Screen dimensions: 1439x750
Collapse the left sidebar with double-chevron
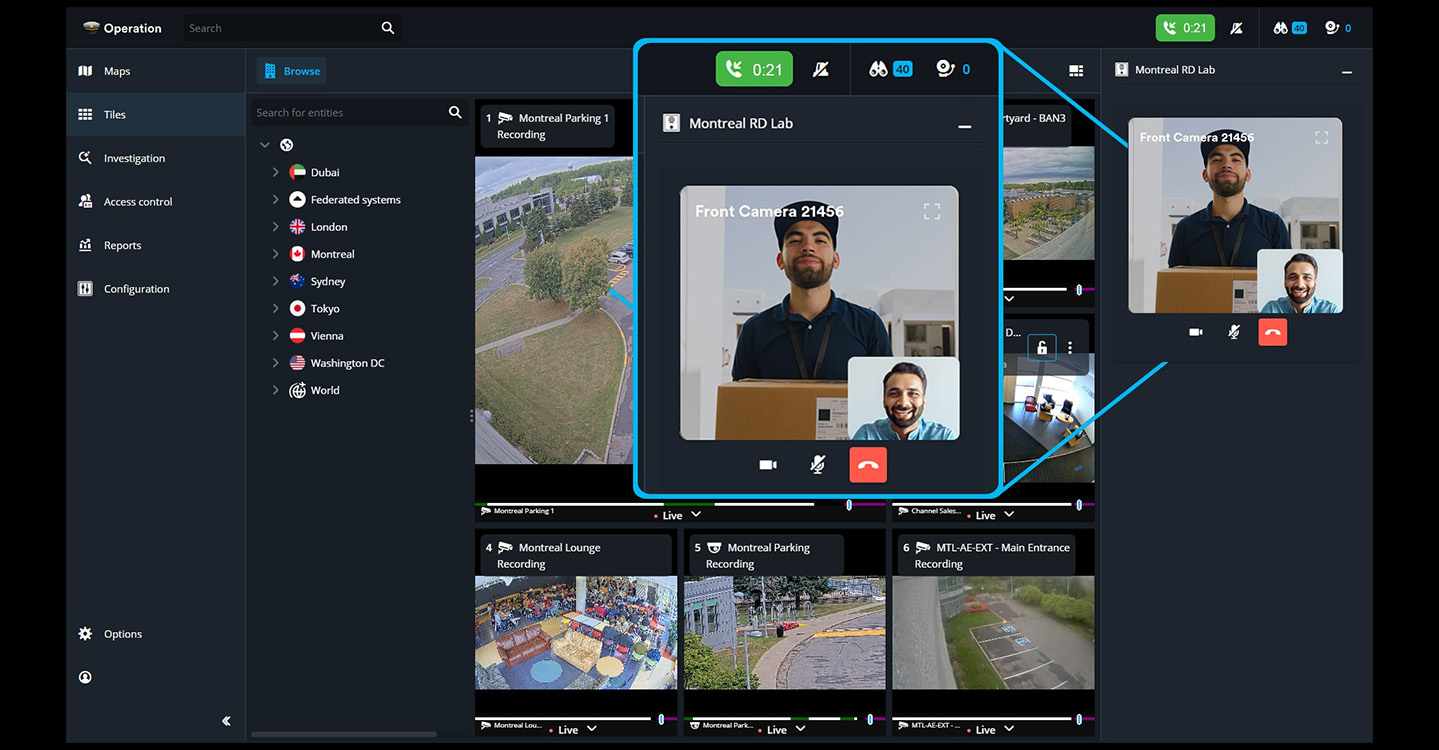(226, 721)
